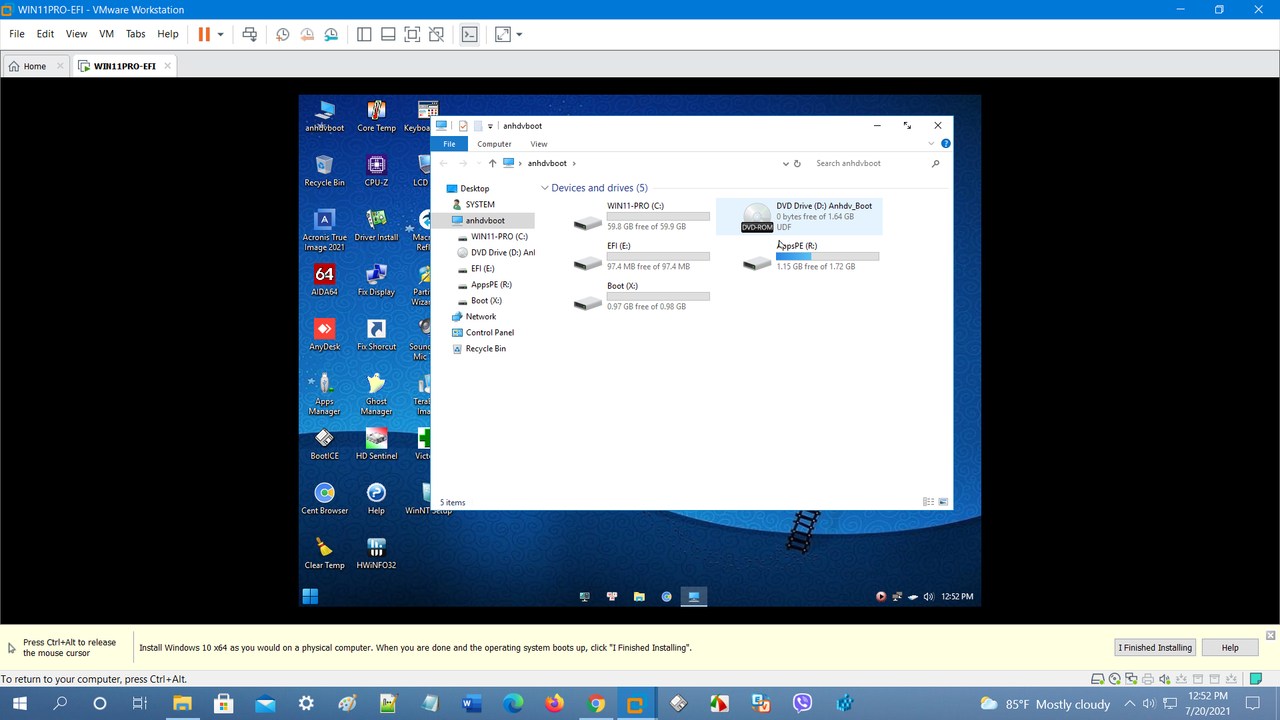Viewport: 1280px width, 720px height.
Task: Click the blue File tab in Explorer
Action: (449, 144)
